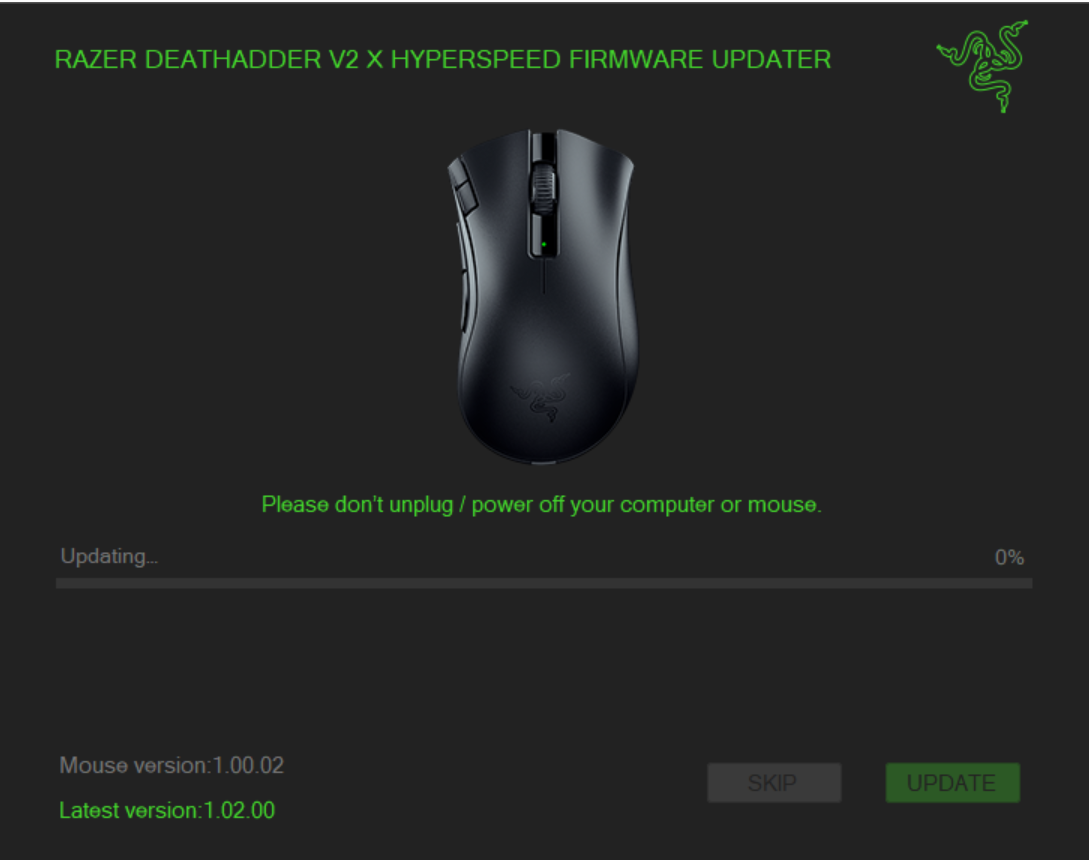Viewport: 1089px width, 860px height.
Task: Click the SKIP button
Action: (774, 783)
